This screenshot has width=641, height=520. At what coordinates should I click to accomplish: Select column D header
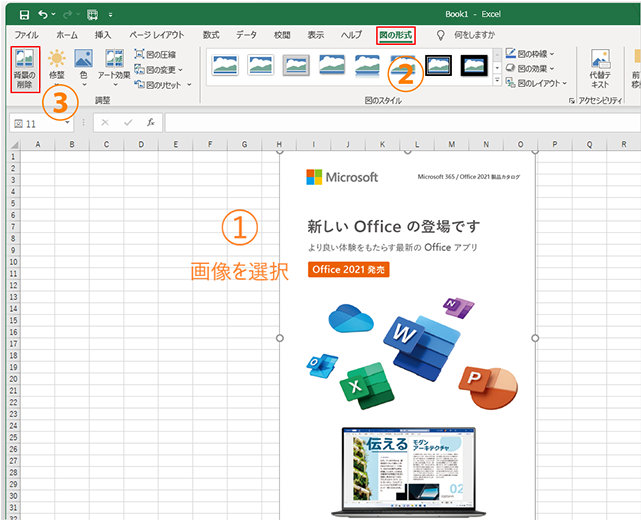coord(141,144)
